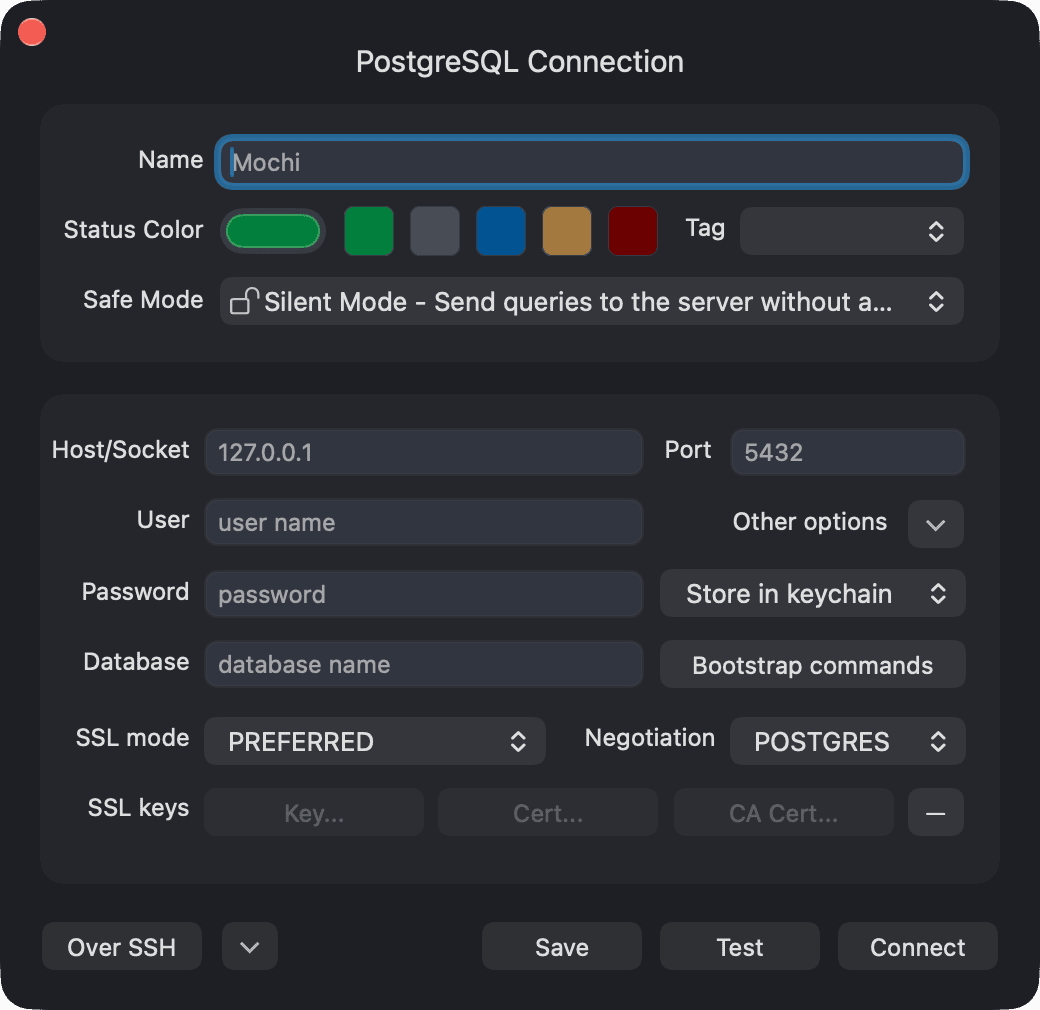The width and height of the screenshot is (1040, 1010).
Task: Click the Database name input field
Action: pos(424,664)
